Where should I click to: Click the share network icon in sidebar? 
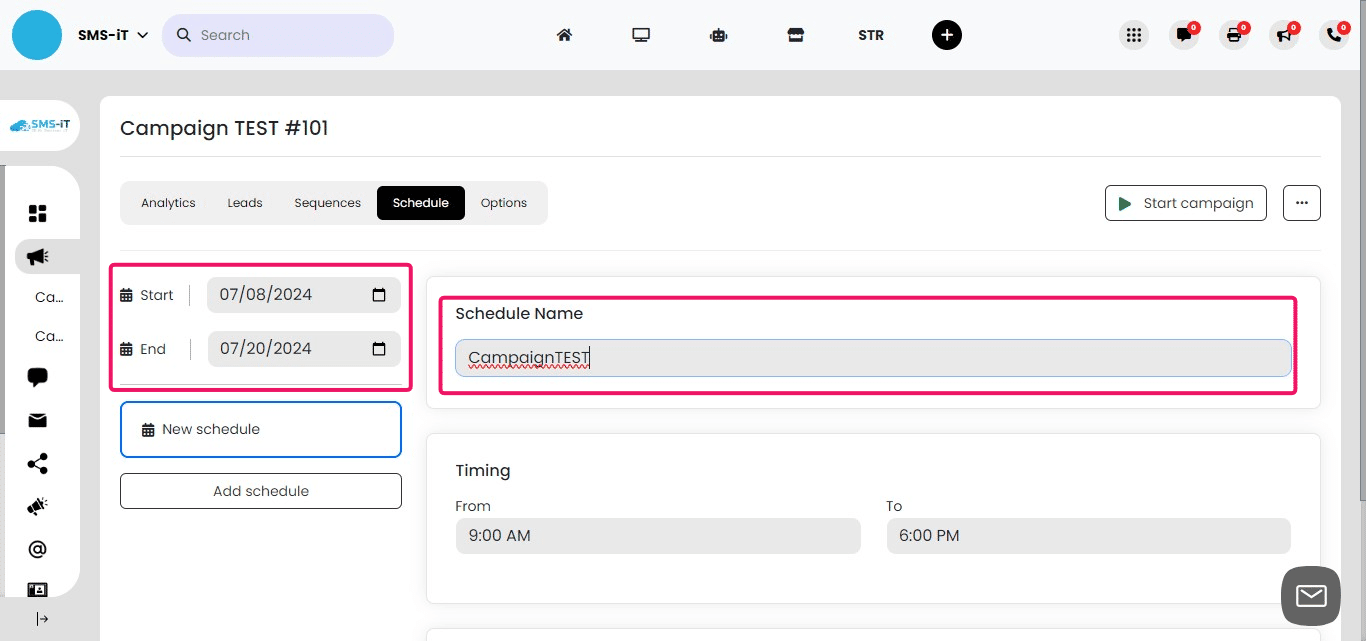[x=37, y=463]
